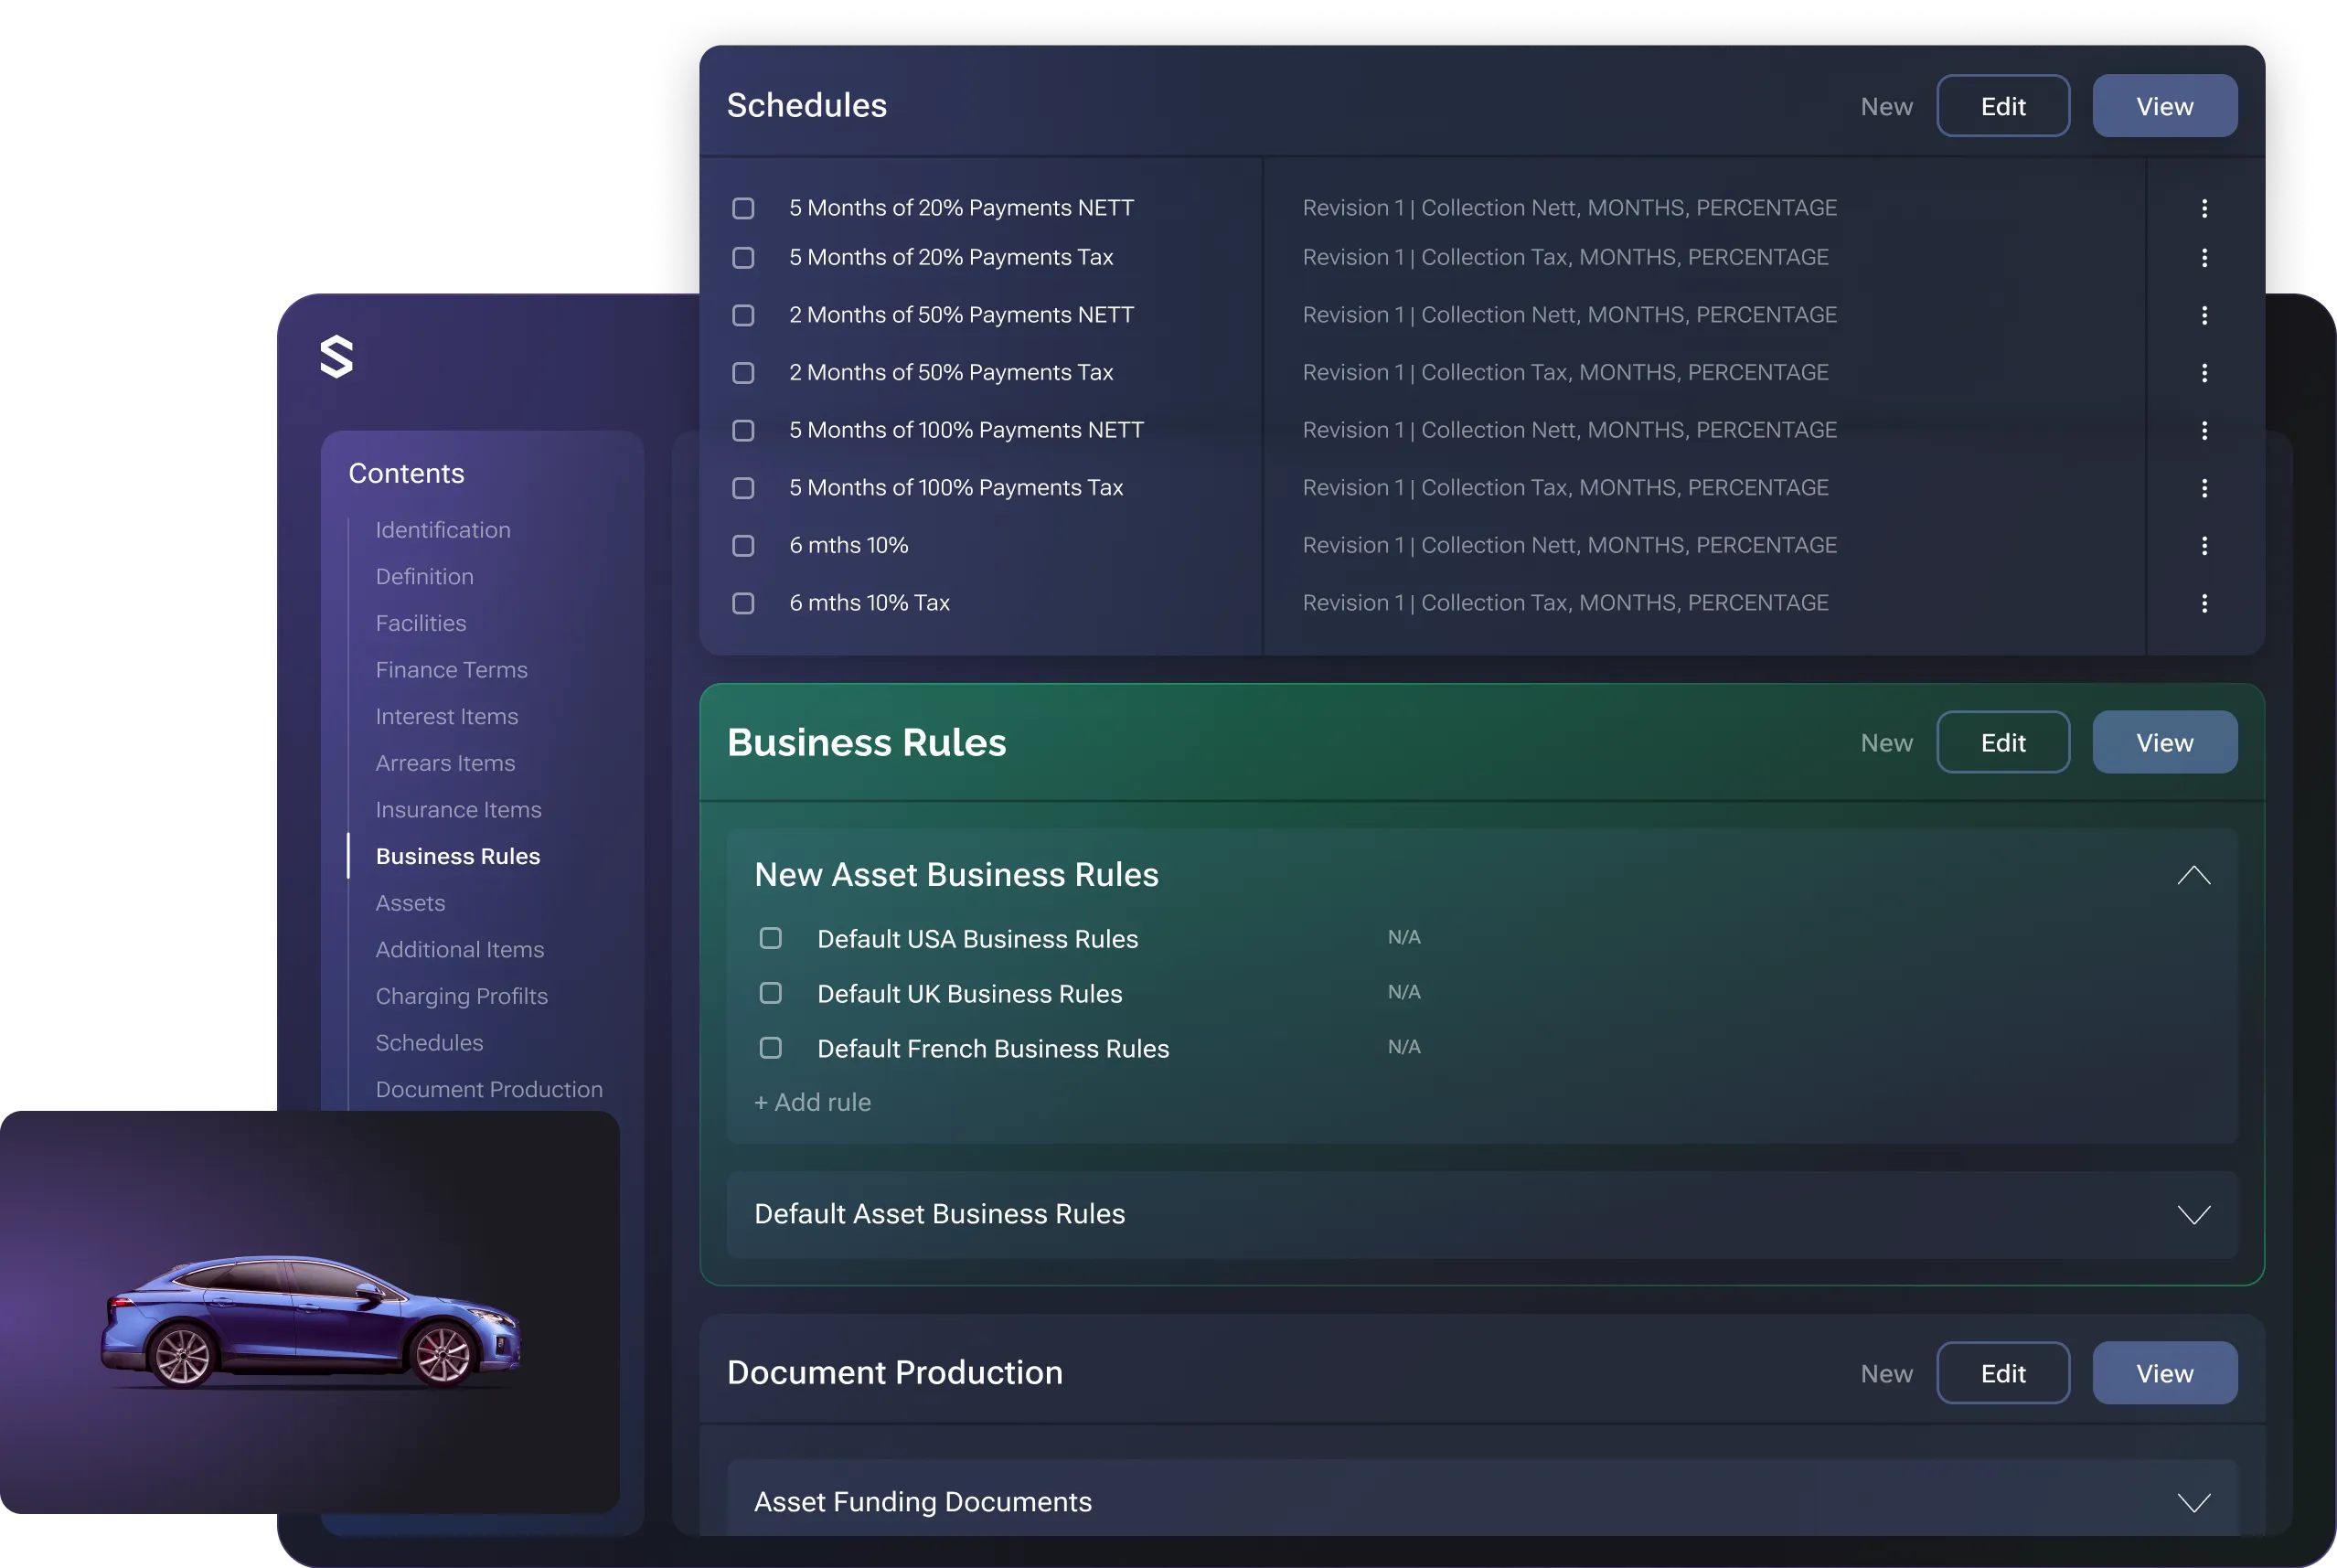Open kebab menu for 6 mths 10% Tax

click(x=2204, y=603)
